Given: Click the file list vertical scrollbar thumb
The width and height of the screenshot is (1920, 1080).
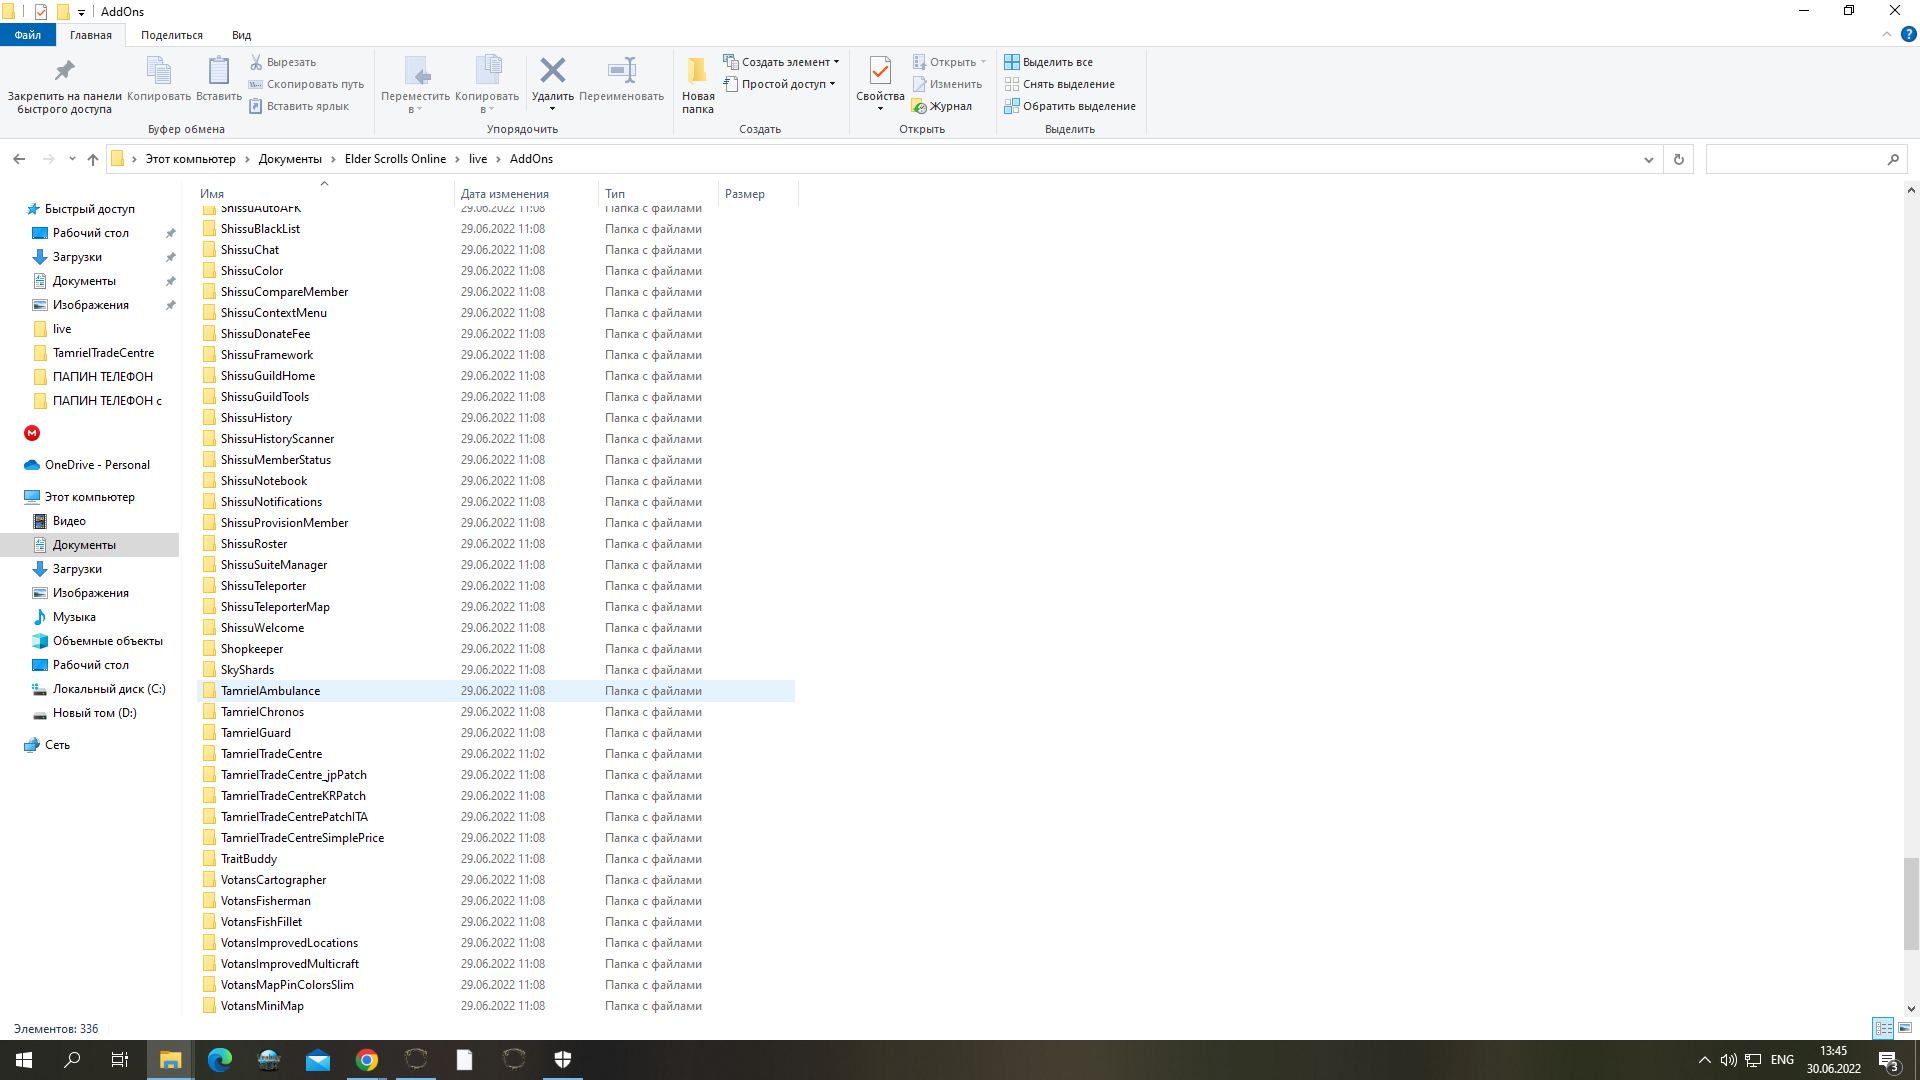Looking at the screenshot, I should pyautogui.click(x=1911, y=903).
